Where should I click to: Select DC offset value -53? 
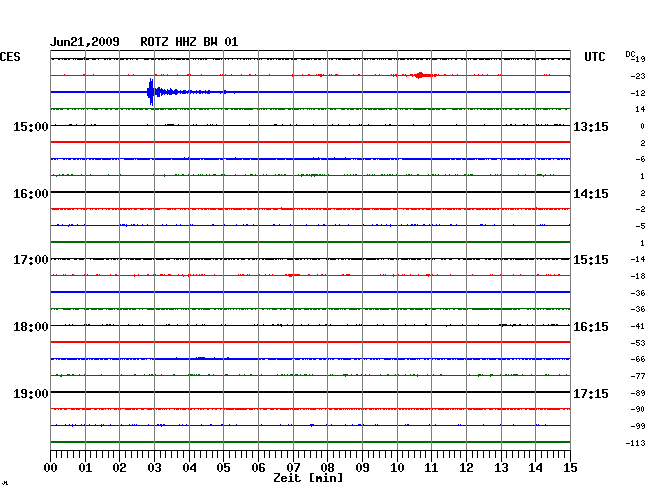click(638, 343)
